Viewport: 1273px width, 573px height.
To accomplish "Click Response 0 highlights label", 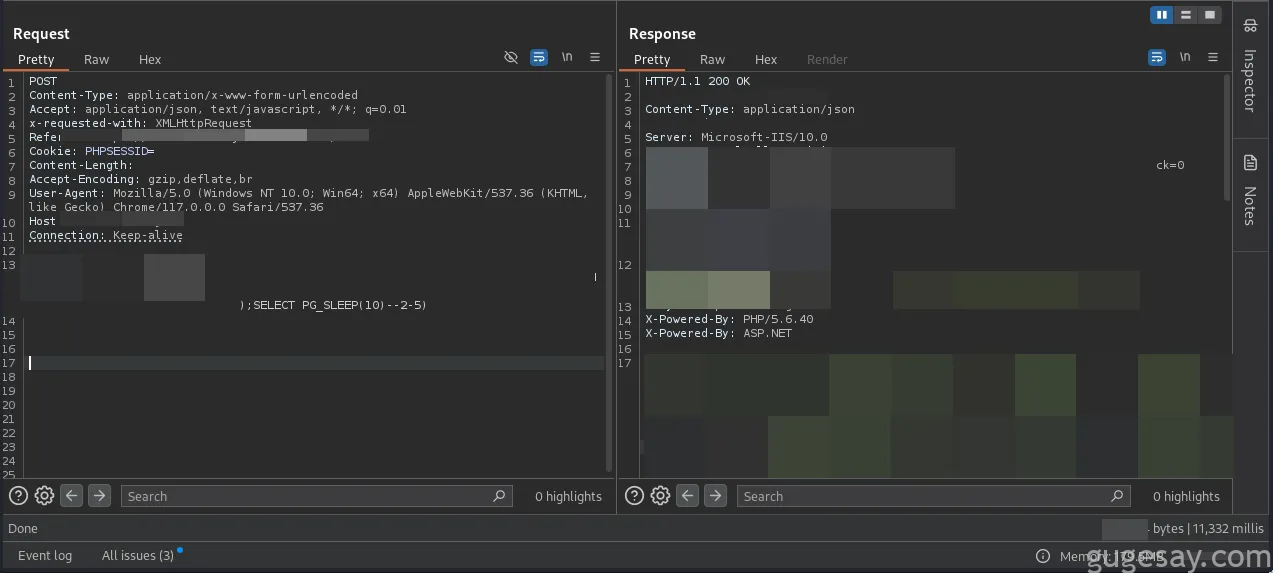I will pos(1186,496).
